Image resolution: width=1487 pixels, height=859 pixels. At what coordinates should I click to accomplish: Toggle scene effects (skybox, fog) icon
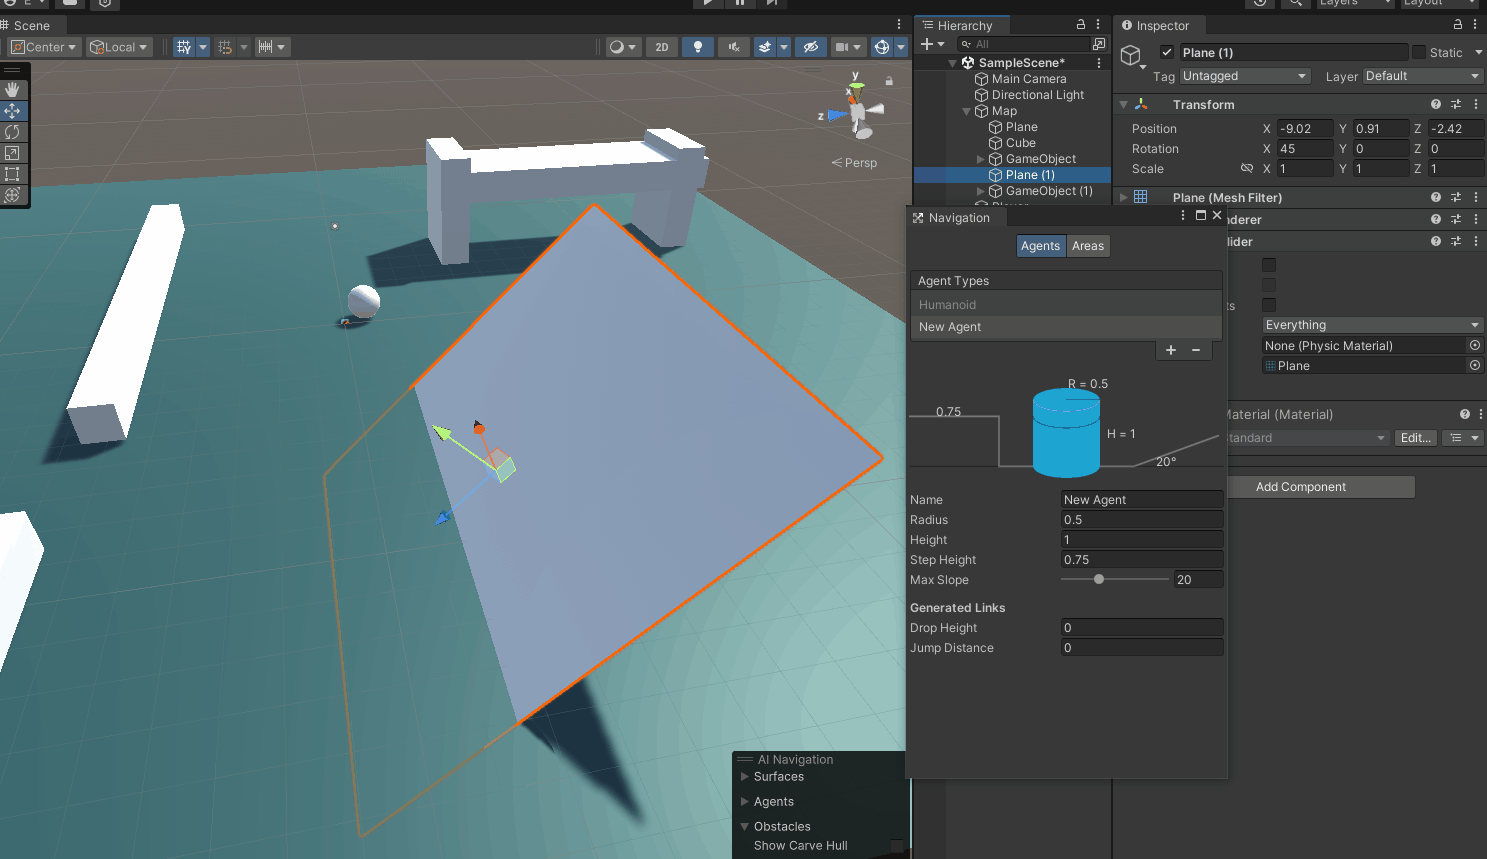[x=765, y=47]
